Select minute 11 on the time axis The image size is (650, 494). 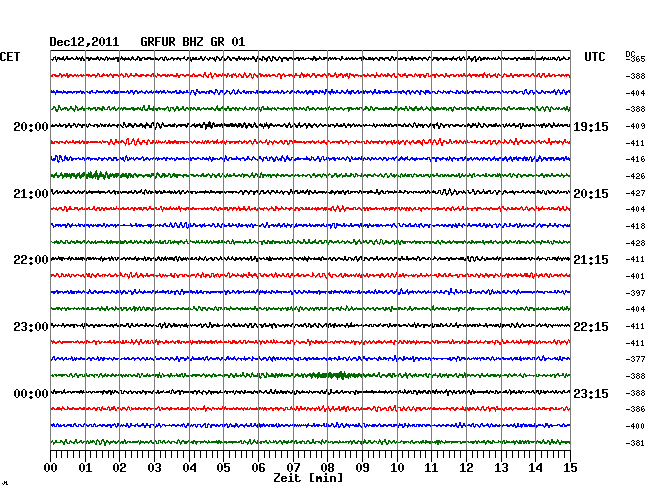(x=431, y=468)
